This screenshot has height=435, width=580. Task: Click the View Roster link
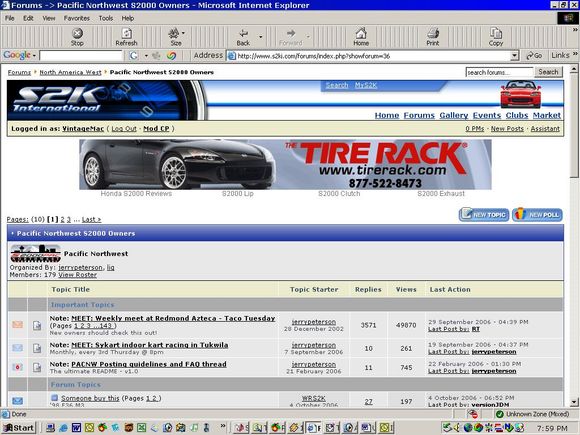77,275
